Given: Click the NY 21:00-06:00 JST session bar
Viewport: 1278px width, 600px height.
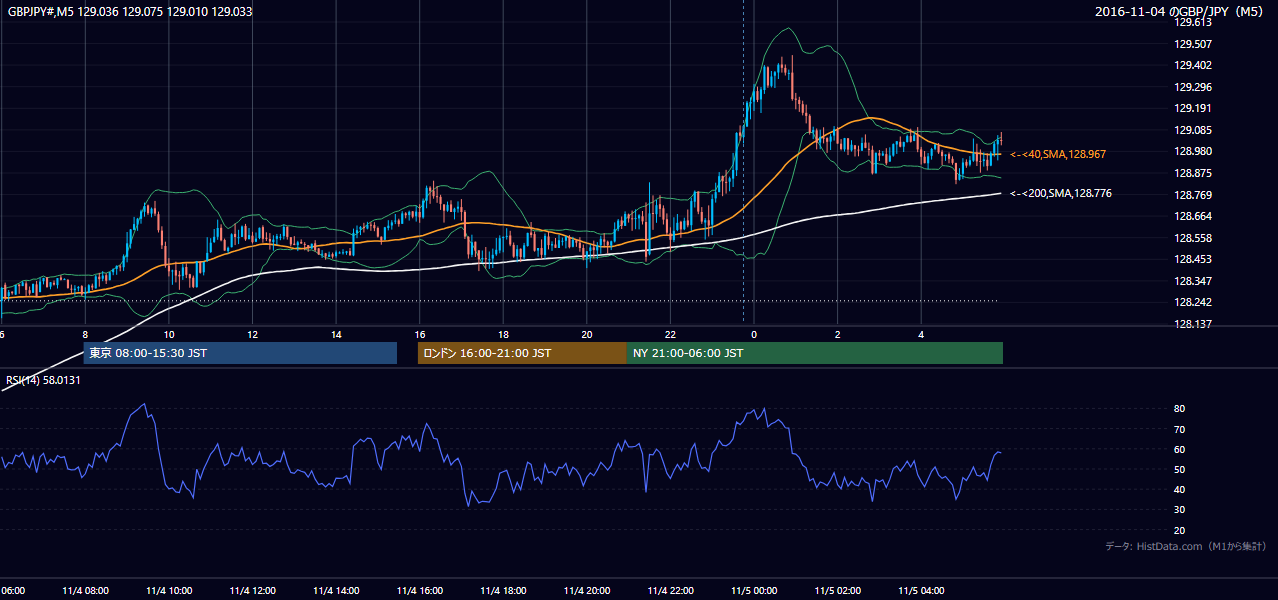Looking at the screenshot, I should [x=815, y=353].
